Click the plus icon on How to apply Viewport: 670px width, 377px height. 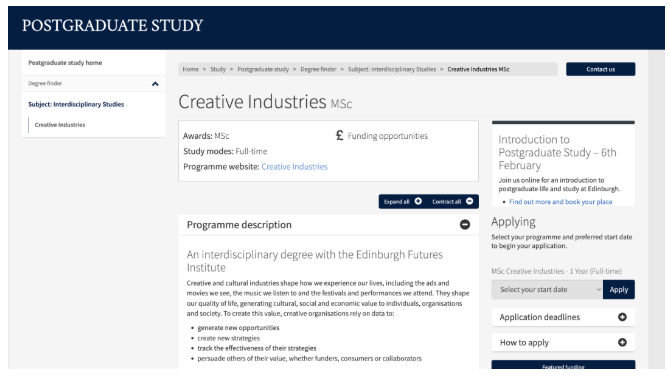pos(622,342)
